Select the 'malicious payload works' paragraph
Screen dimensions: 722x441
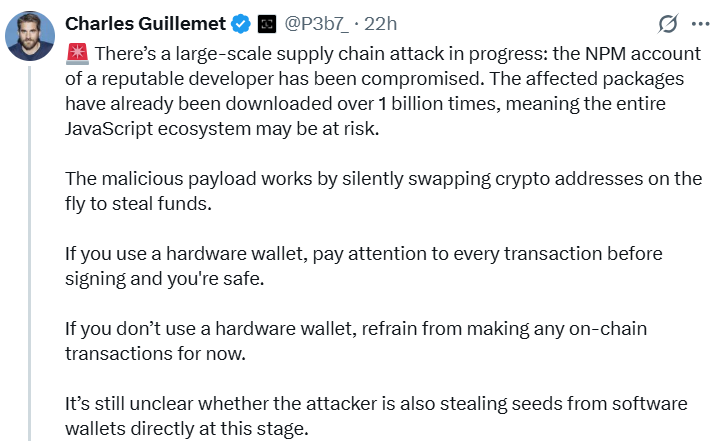(x=383, y=191)
